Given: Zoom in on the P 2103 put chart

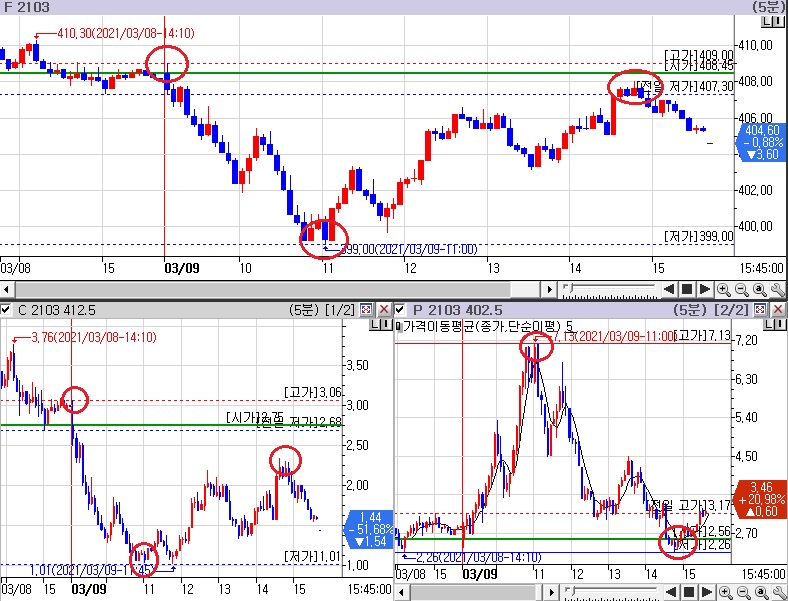Looking at the screenshot, I should [725, 592].
